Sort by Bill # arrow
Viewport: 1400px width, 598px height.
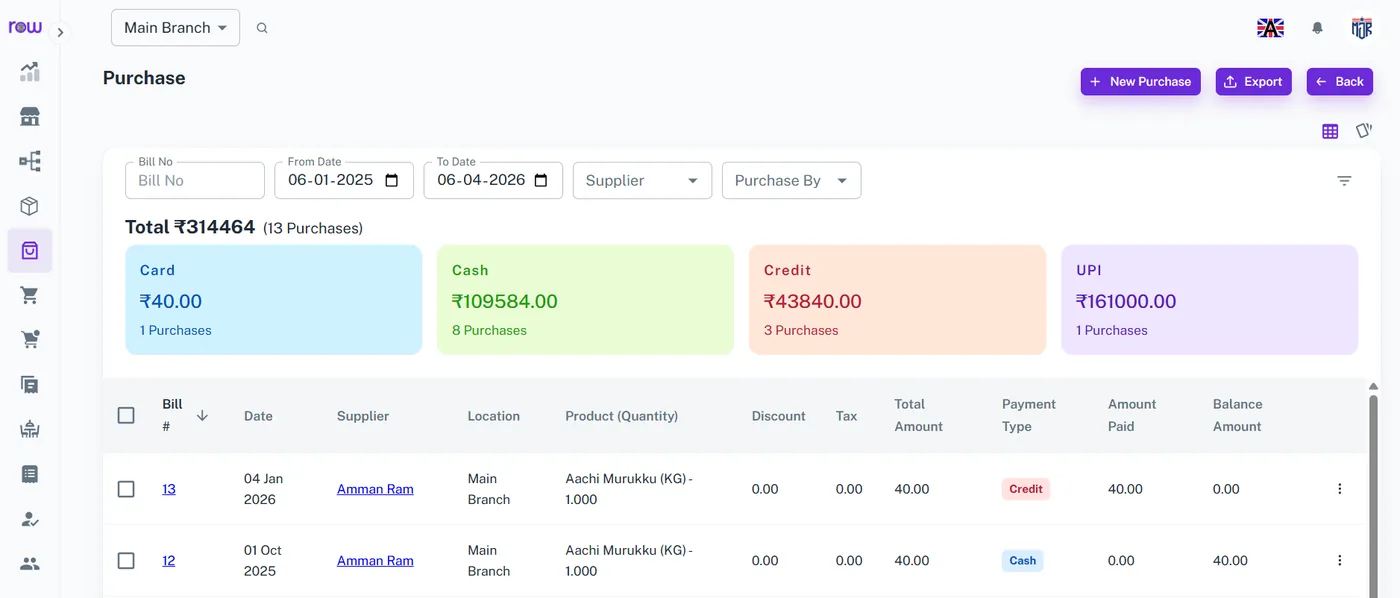click(202, 415)
